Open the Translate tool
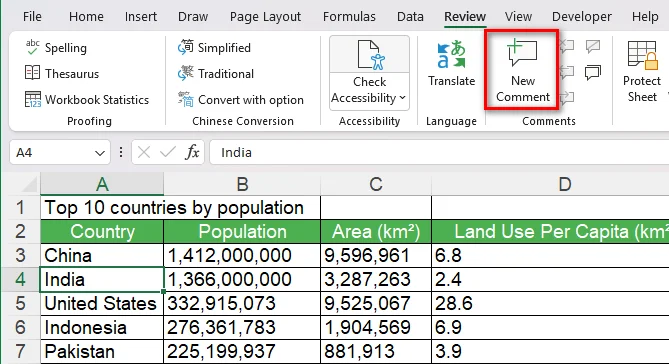 (451, 64)
